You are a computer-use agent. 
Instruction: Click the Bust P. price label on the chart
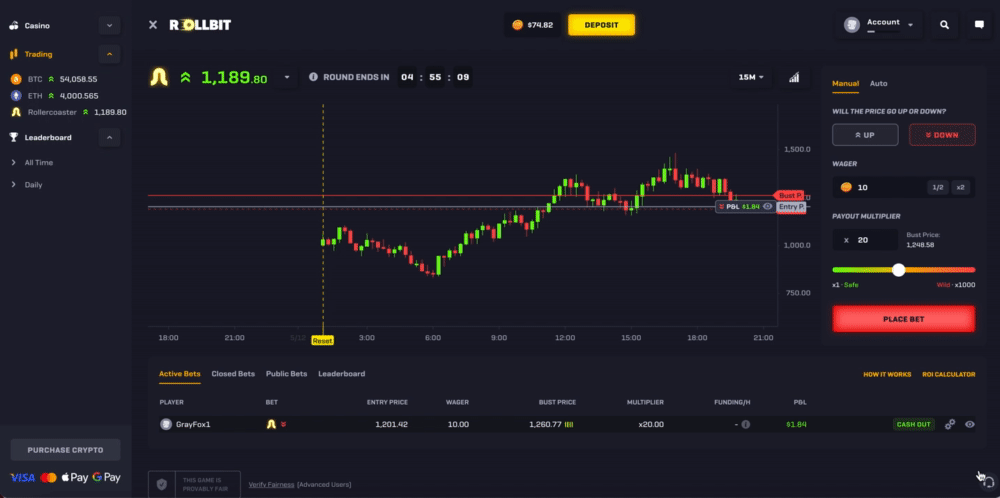790,195
